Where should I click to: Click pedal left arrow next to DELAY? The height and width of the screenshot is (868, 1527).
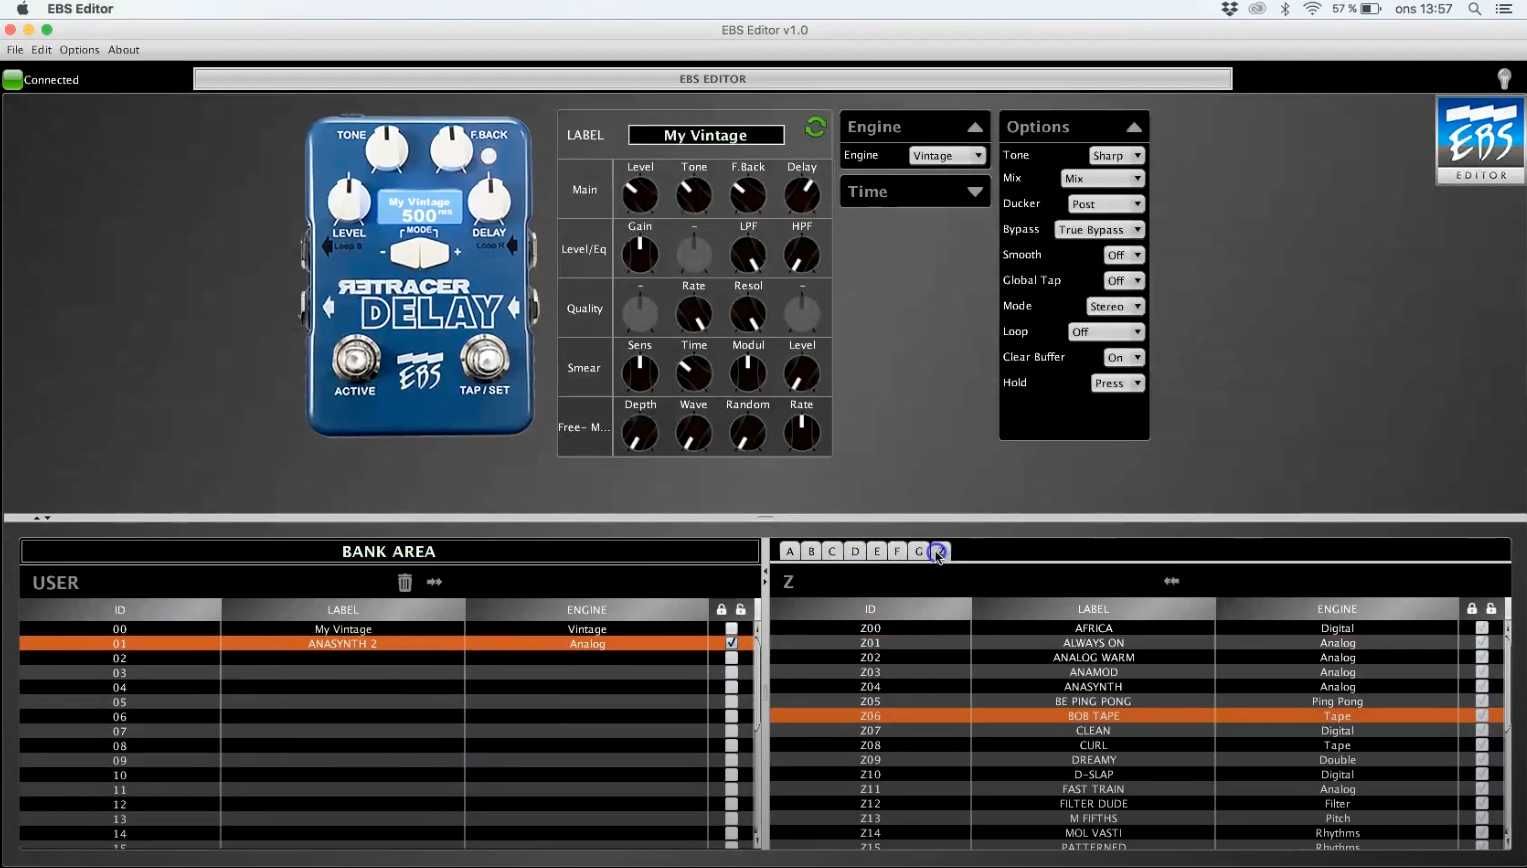329,308
